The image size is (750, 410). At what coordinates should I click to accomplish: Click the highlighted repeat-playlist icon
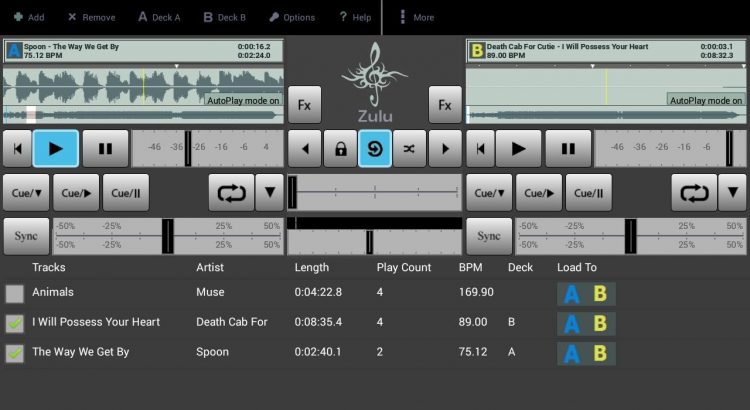pyautogui.click(x=375, y=148)
